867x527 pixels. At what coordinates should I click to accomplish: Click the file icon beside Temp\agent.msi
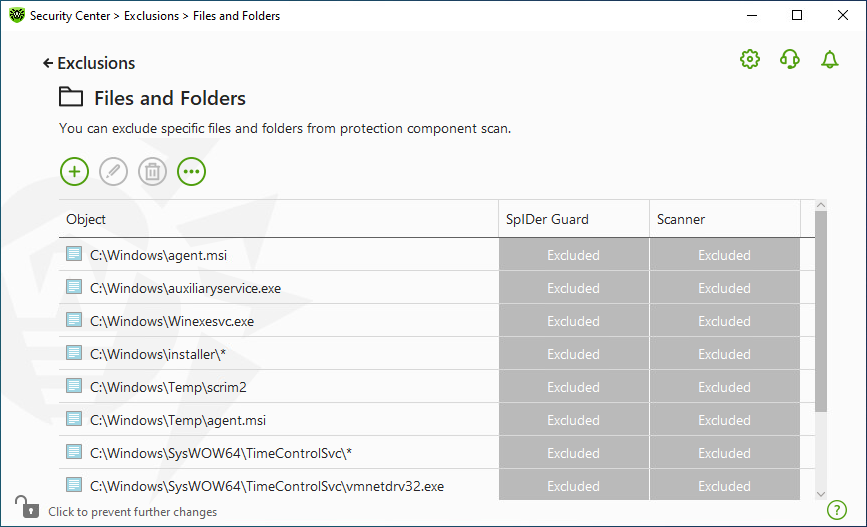74,419
